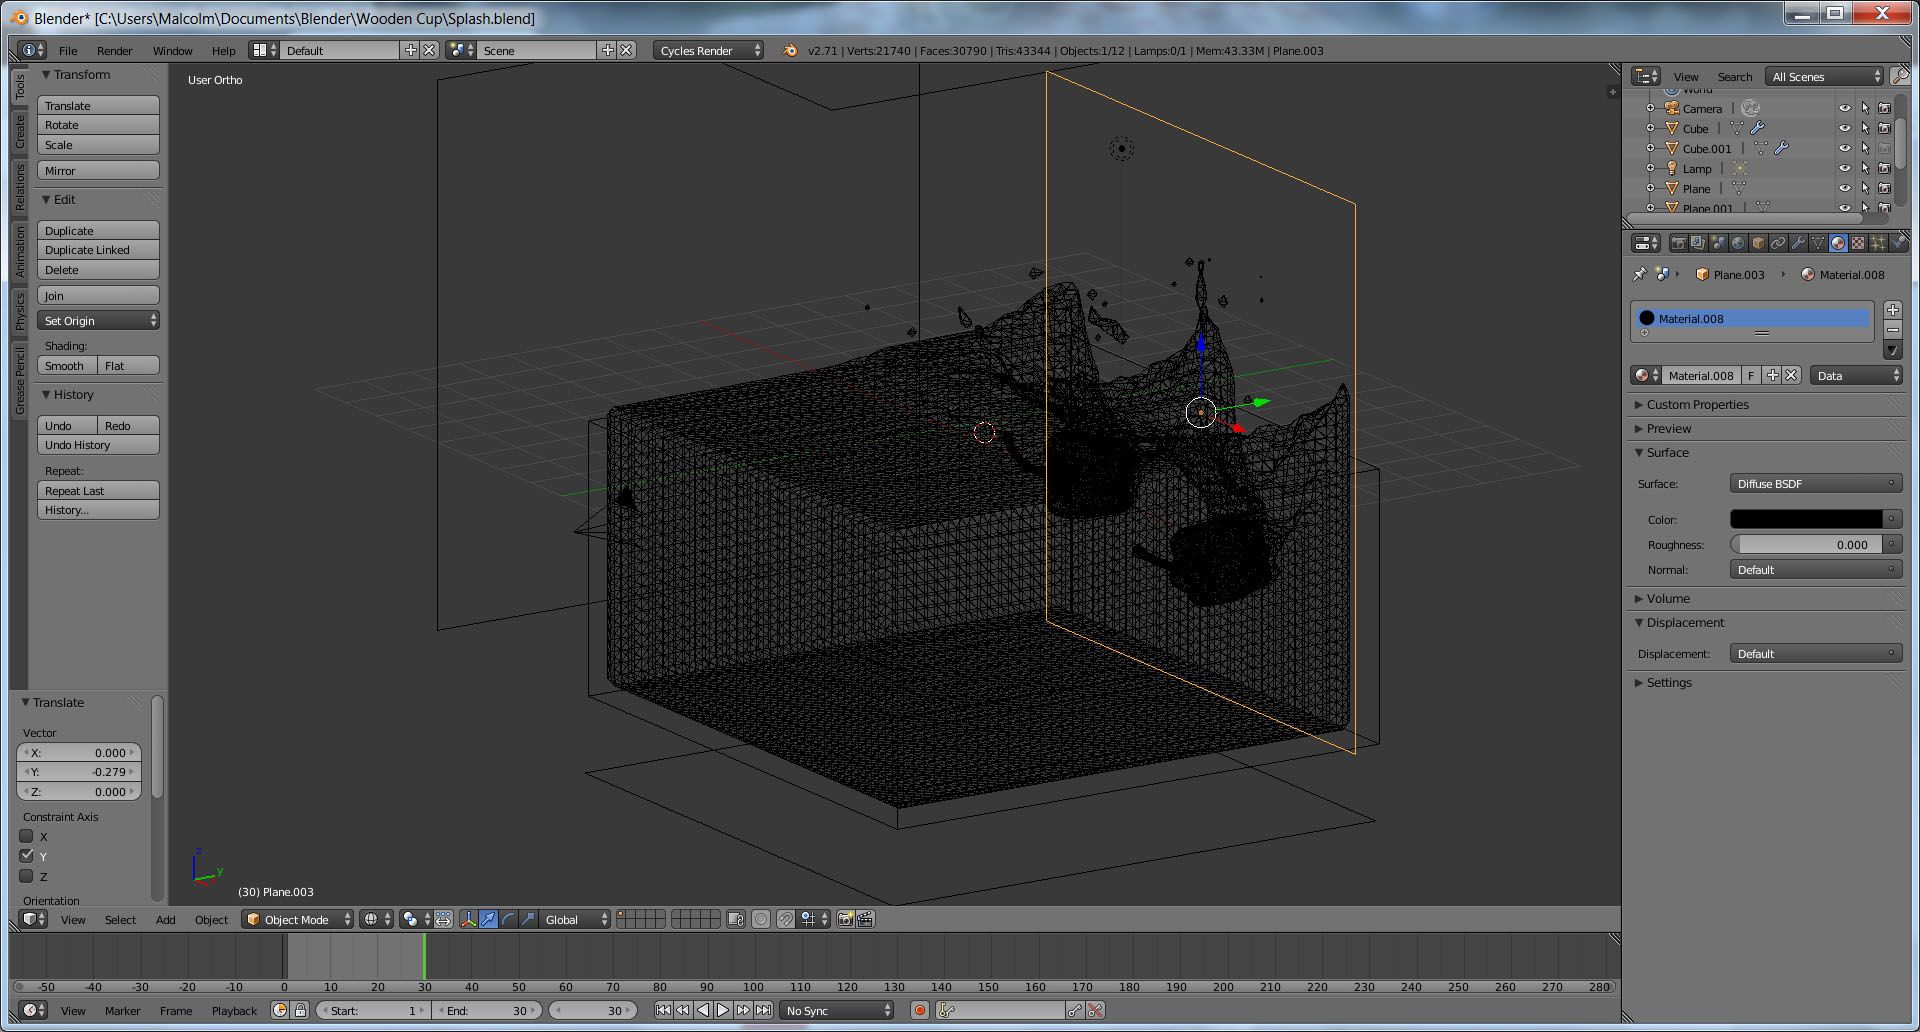Open the Render Layers properties tab

pyautogui.click(x=1698, y=243)
